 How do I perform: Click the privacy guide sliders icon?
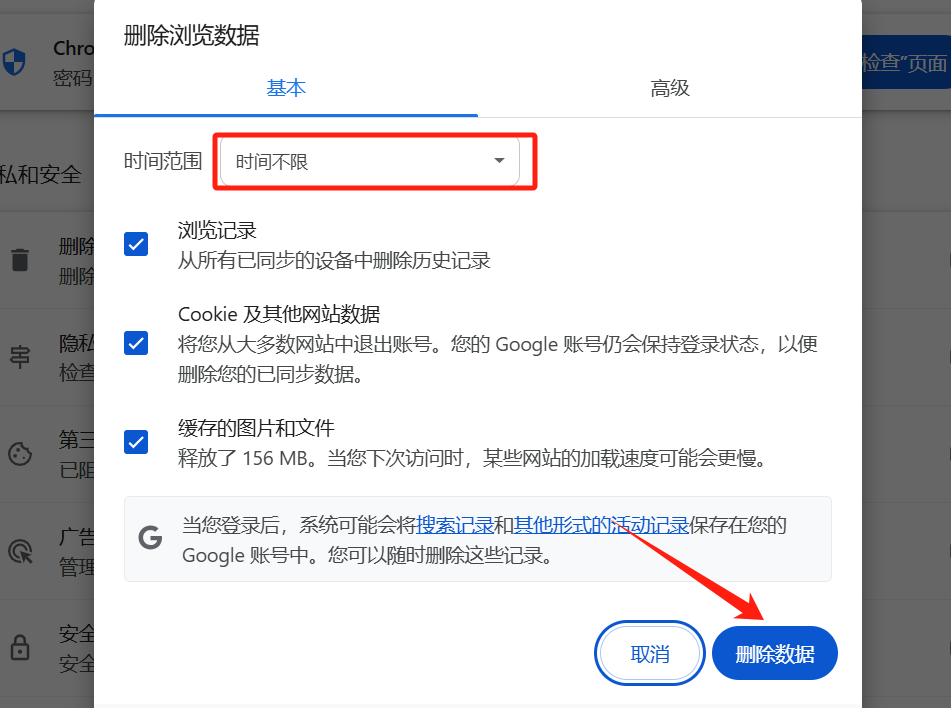tap(20, 357)
